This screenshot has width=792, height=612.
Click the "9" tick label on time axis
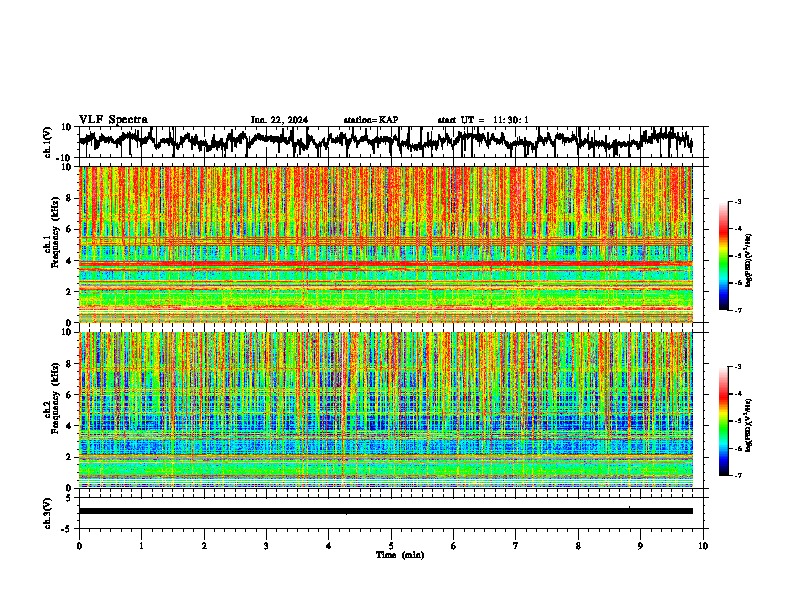[x=640, y=546]
